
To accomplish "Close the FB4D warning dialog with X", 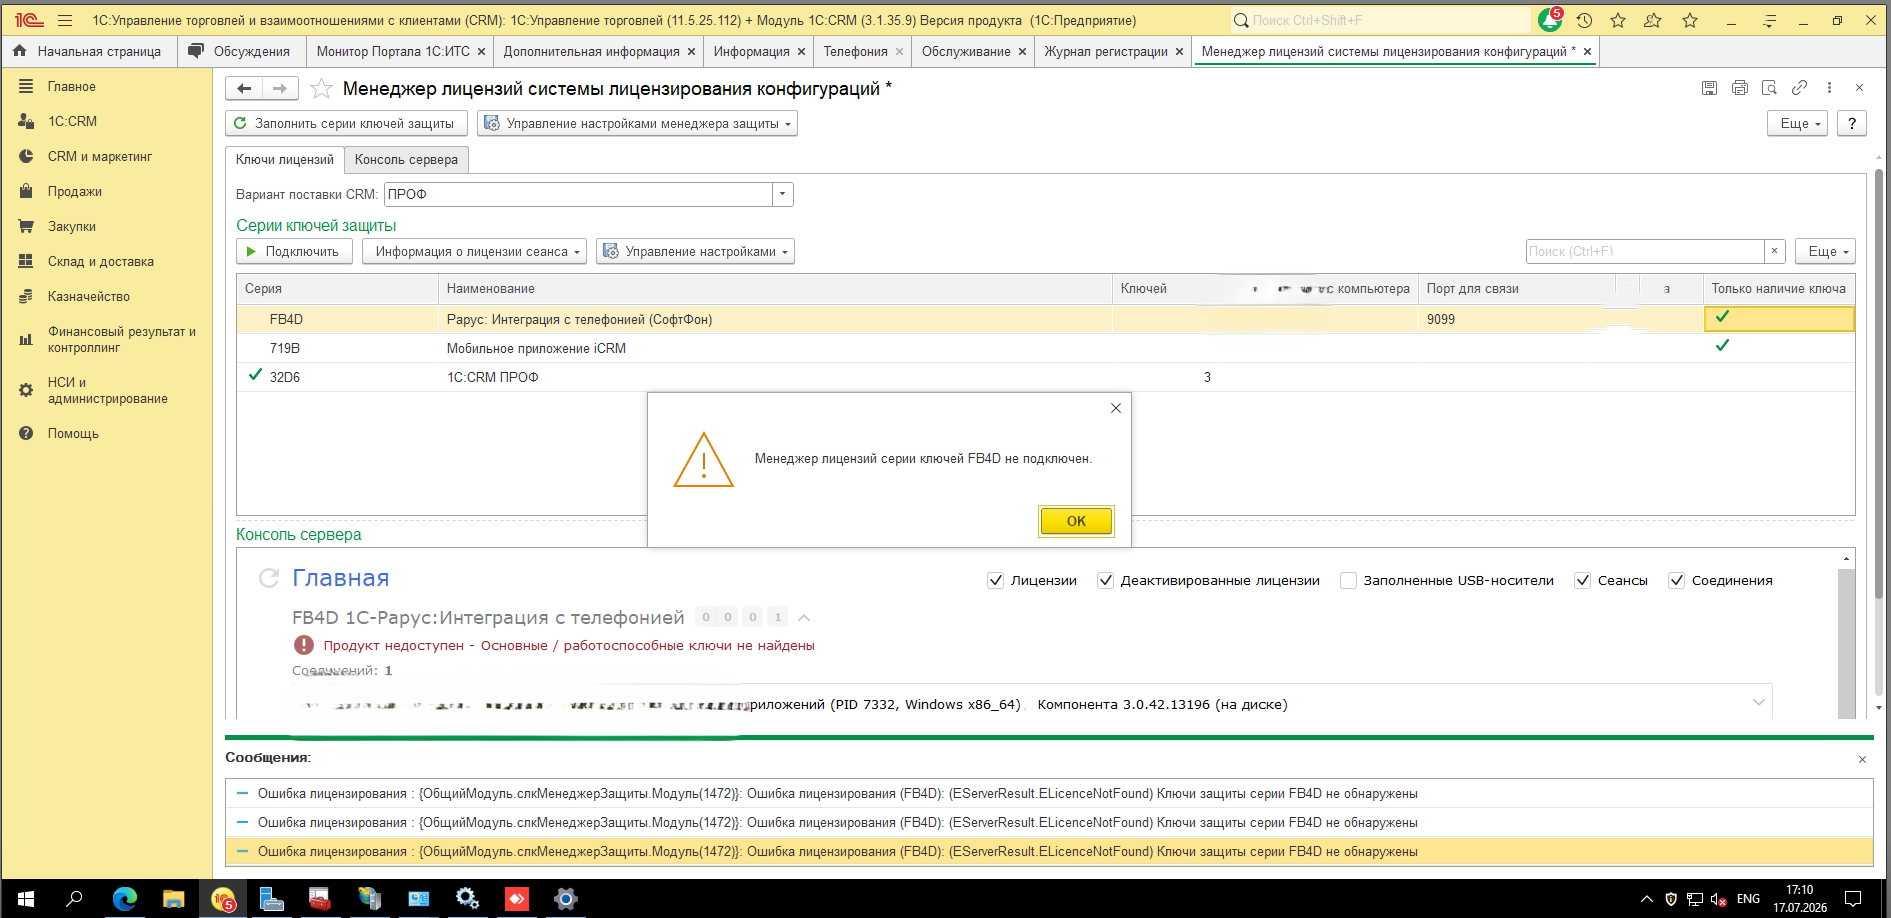I will 1116,408.
